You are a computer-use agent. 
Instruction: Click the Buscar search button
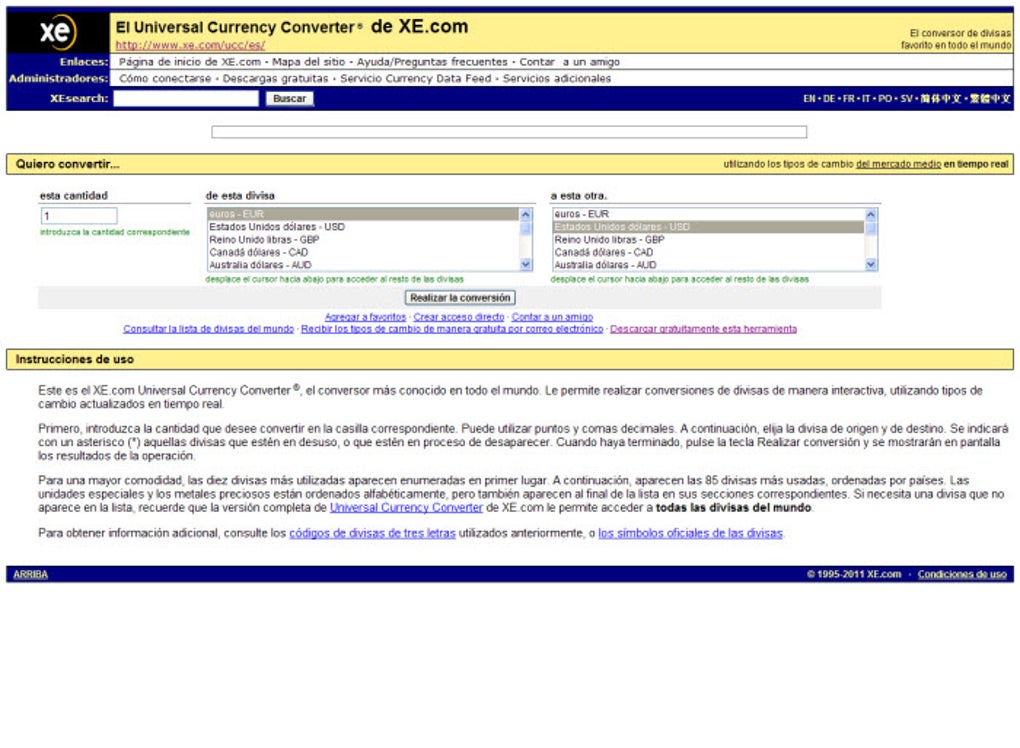point(290,98)
